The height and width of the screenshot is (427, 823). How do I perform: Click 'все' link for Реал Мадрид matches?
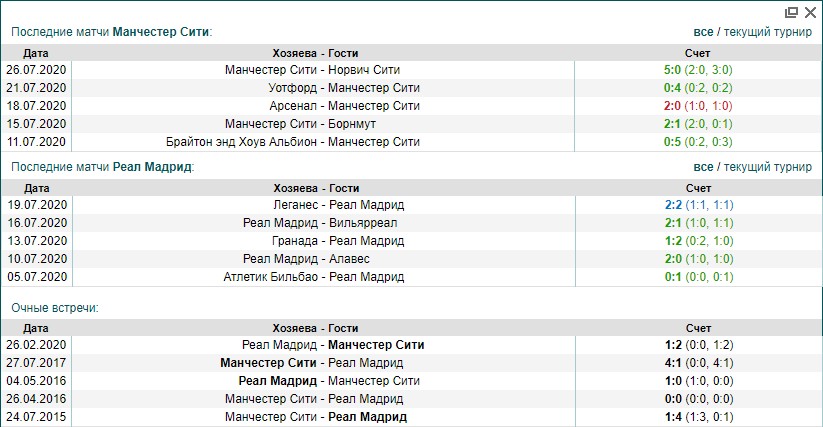point(704,167)
